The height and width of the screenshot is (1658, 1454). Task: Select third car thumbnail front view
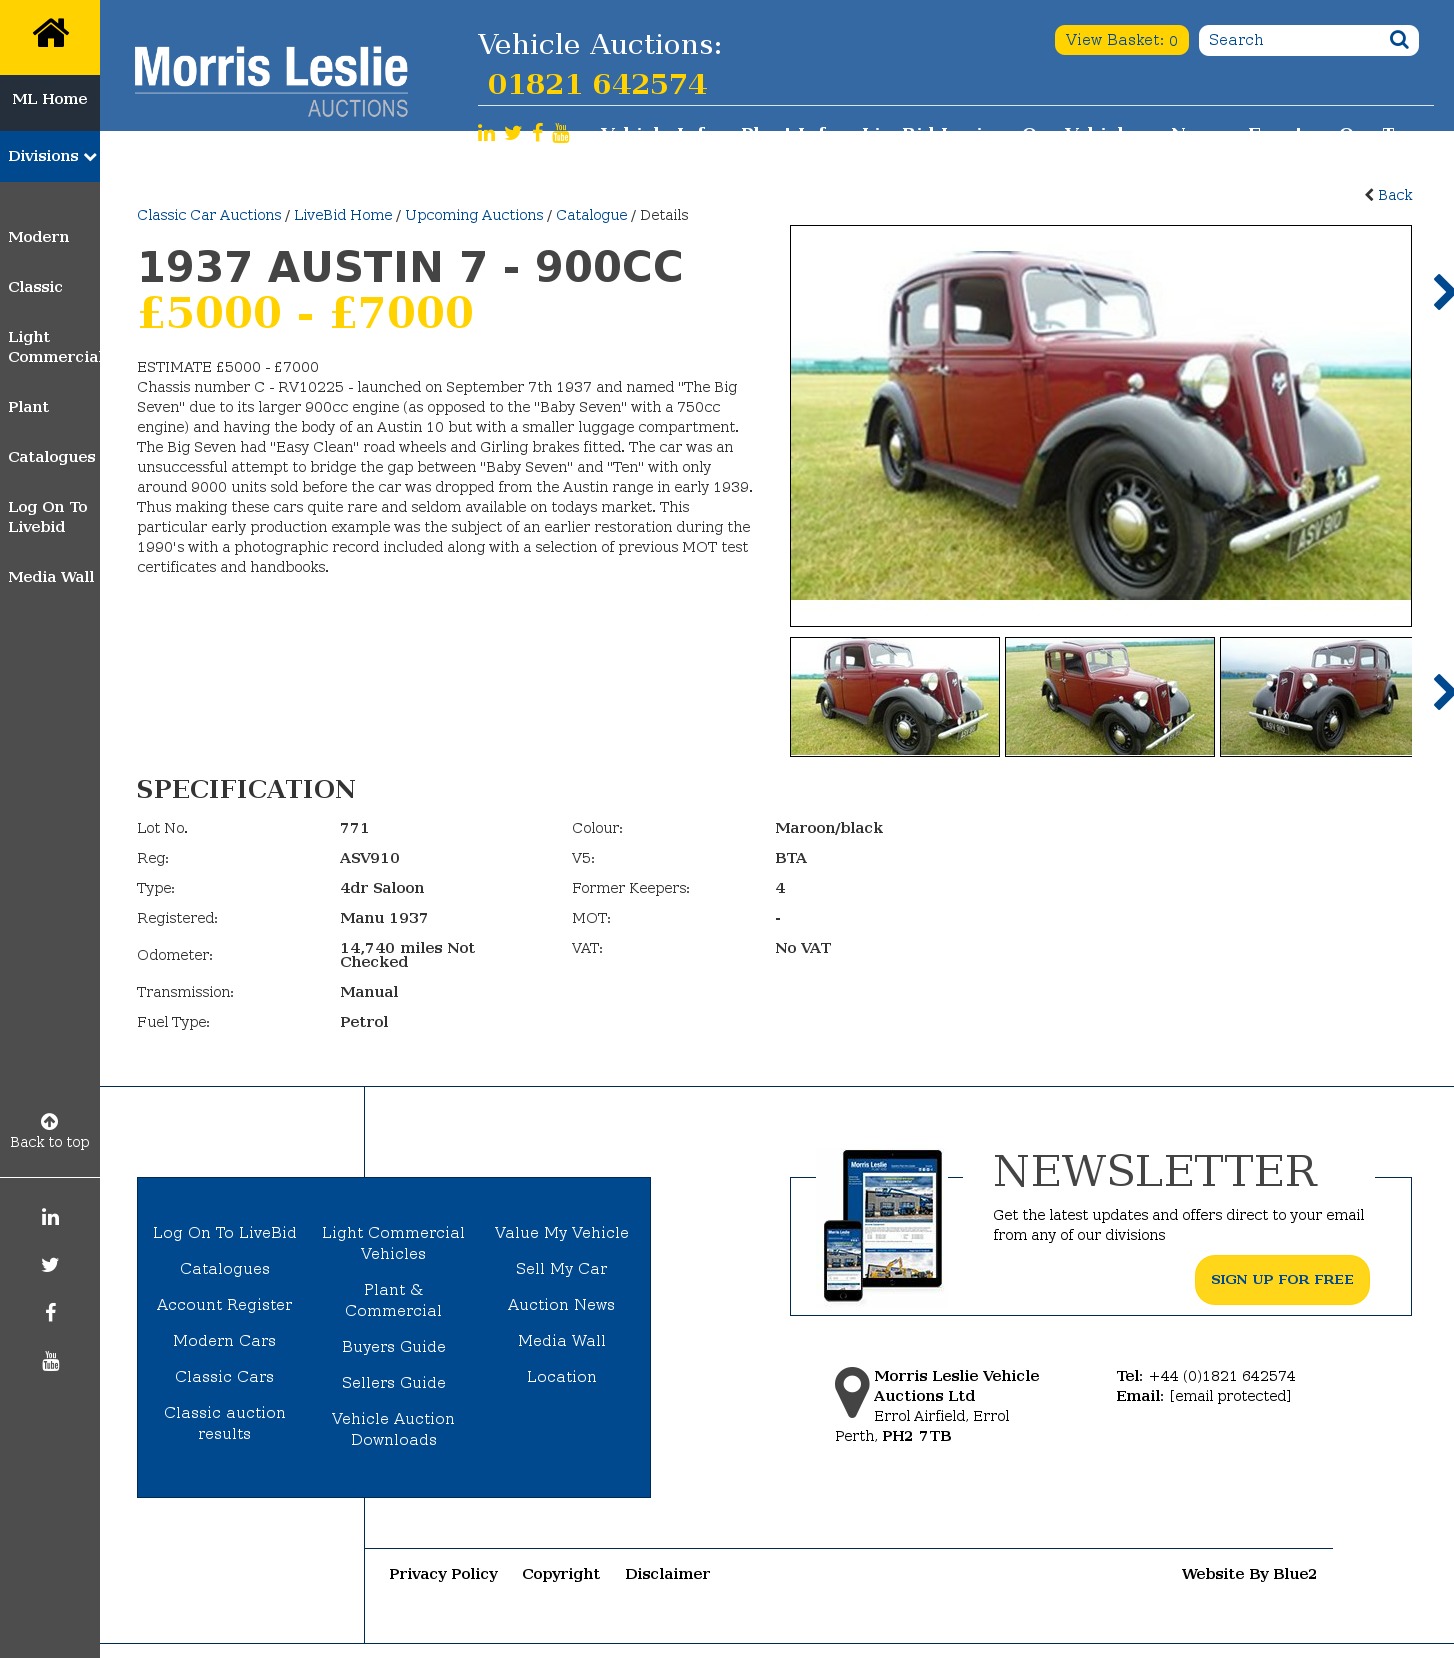point(1316,697)
